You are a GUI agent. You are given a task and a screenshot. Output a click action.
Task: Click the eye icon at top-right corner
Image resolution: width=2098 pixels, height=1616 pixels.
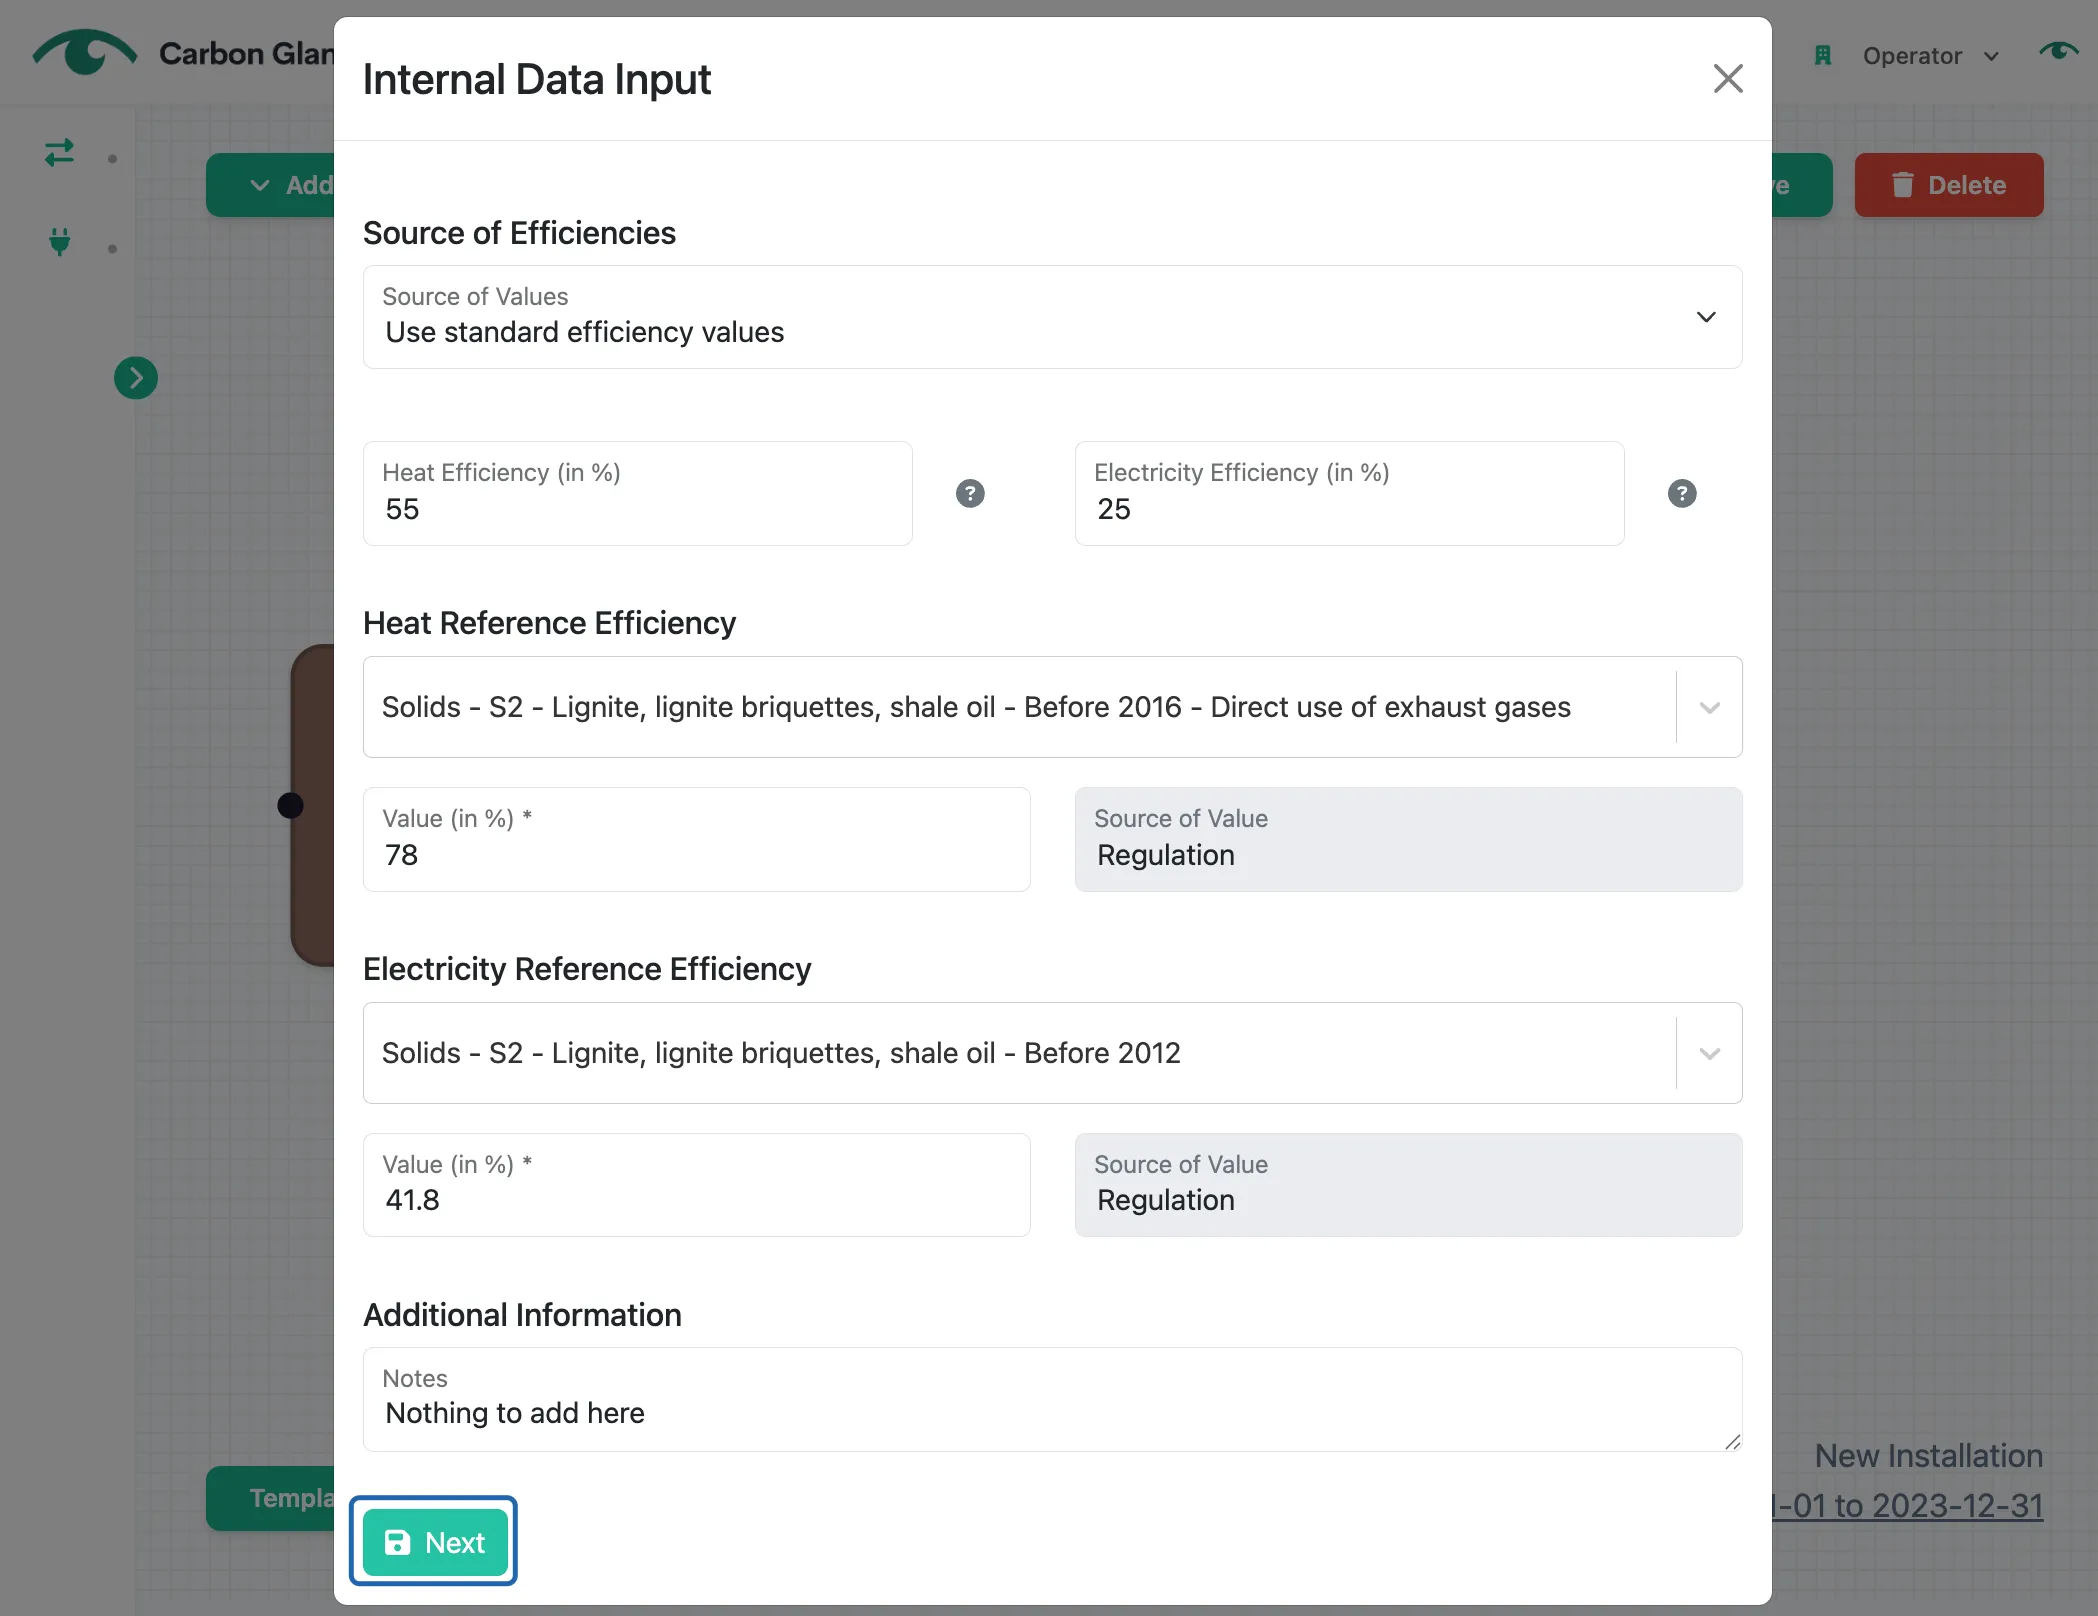tap(2058, 50)
